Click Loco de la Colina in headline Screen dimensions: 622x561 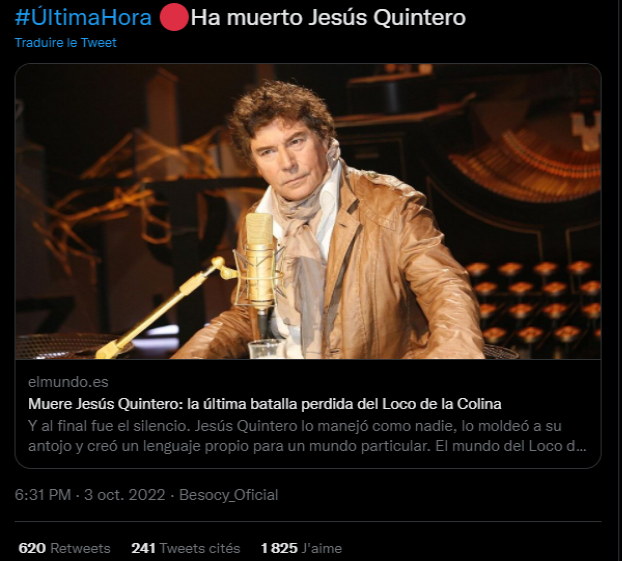point(442,404)
